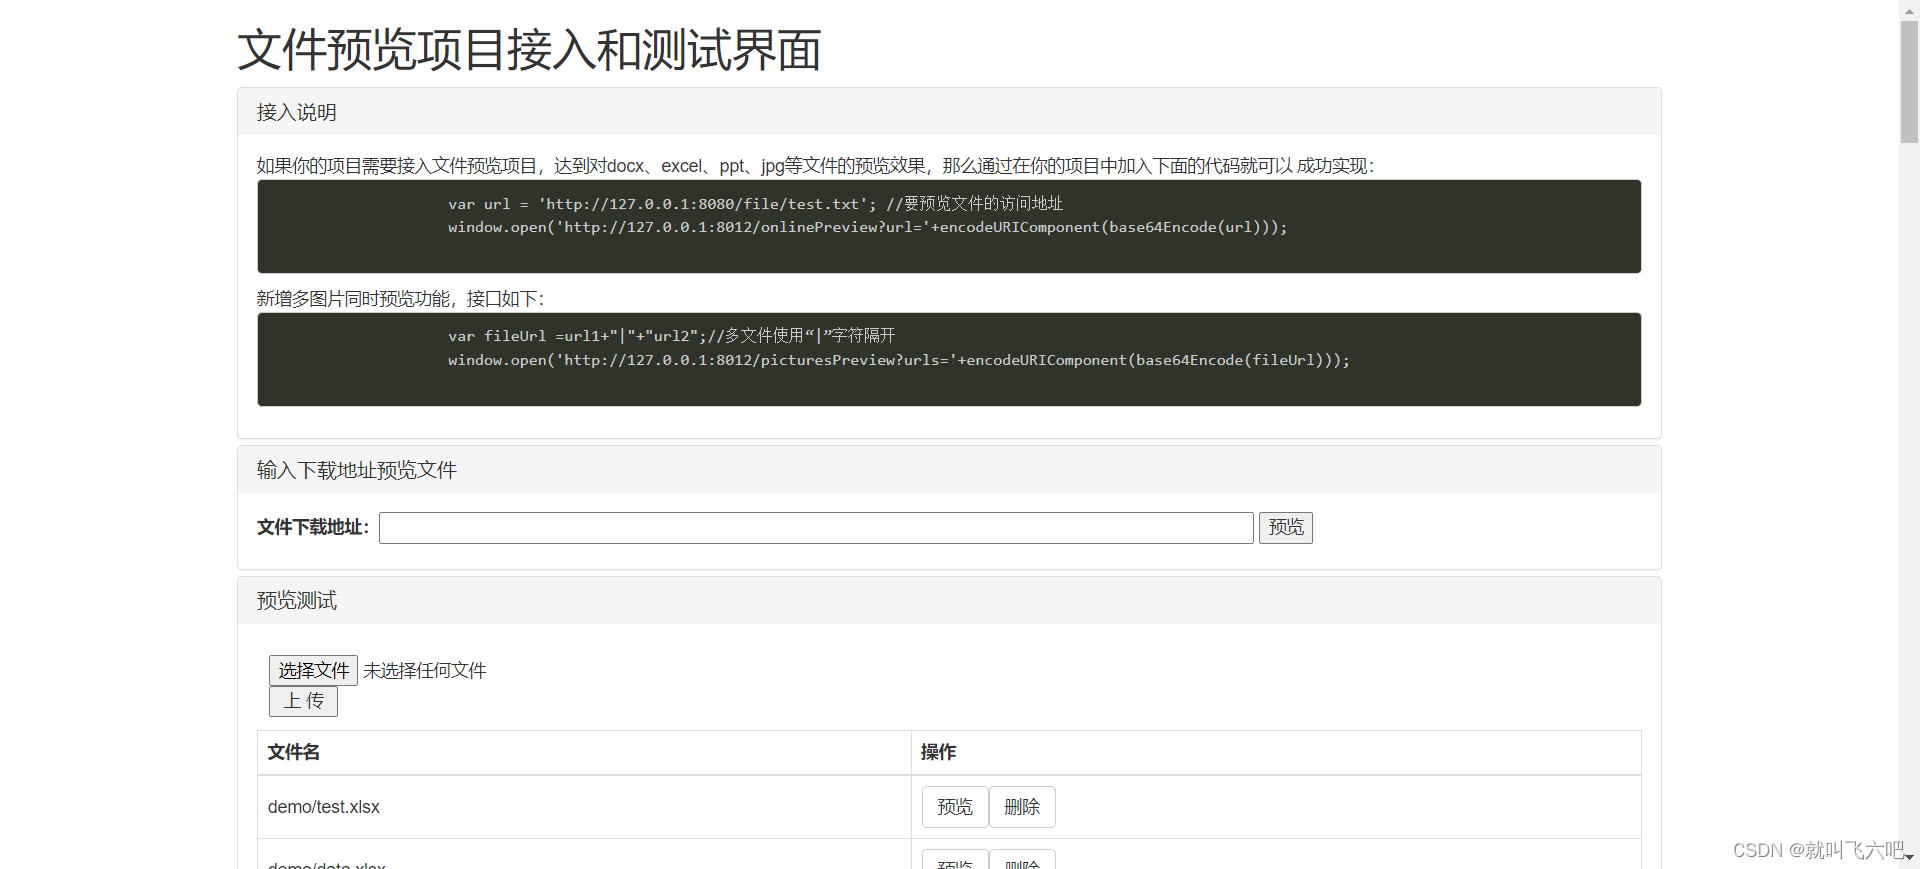Click the 文件下载地址 input field
The height and width of the screenshot is (869, 1920).
[x=816, y=527]
